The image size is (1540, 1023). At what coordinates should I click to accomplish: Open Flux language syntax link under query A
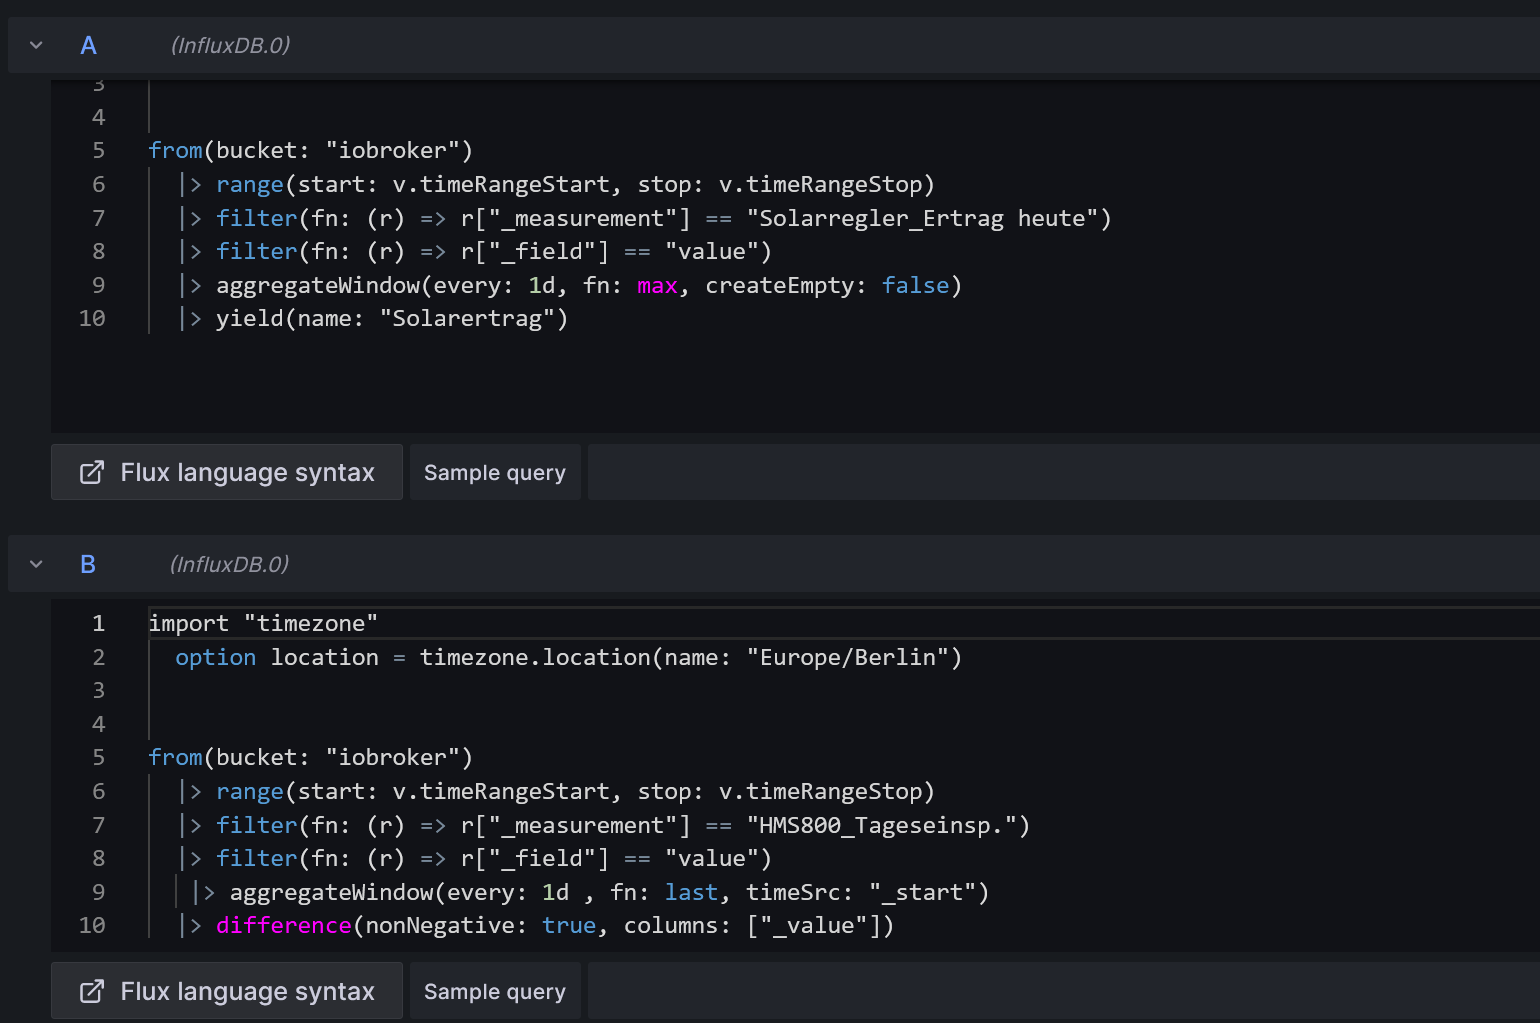227,472
